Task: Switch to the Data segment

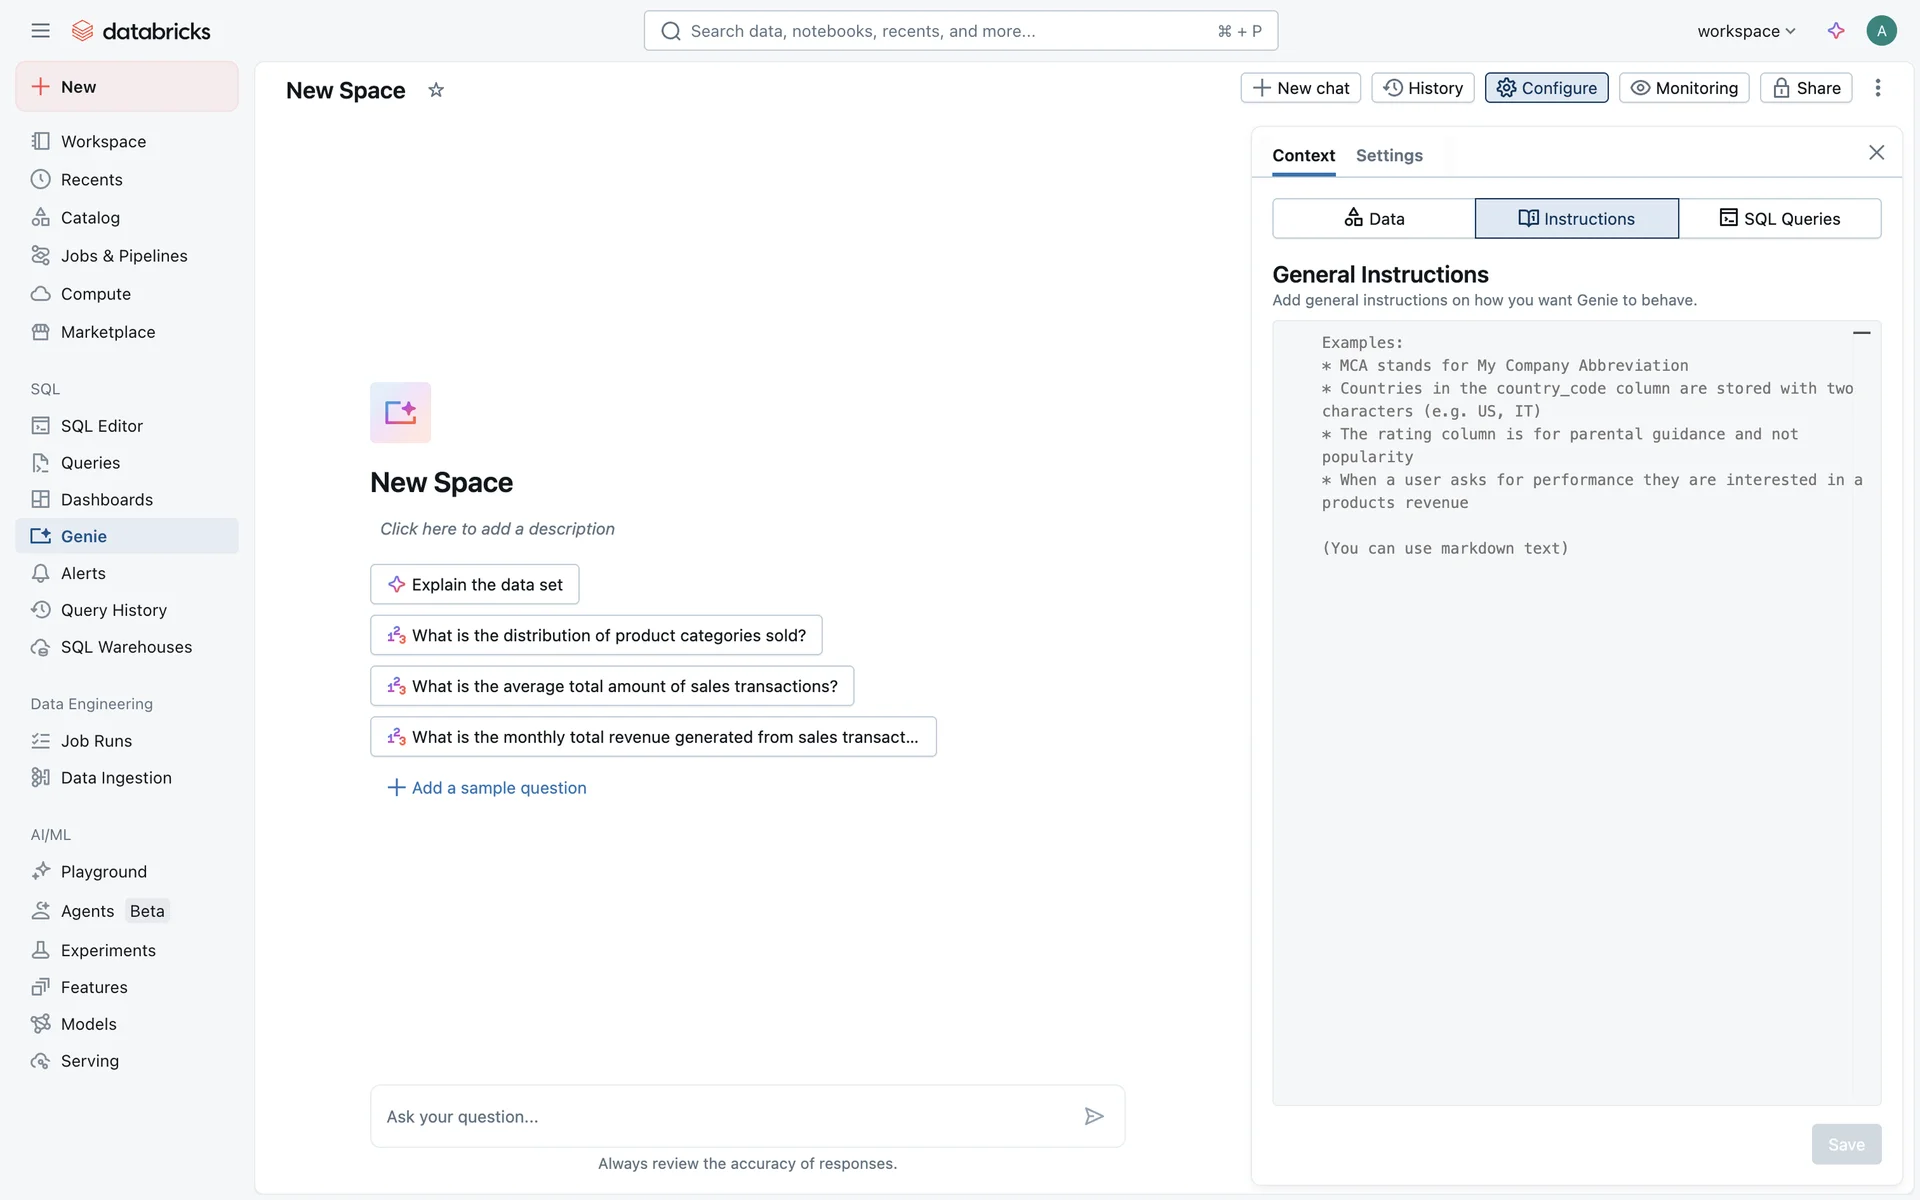Action: coord(1374,218)
